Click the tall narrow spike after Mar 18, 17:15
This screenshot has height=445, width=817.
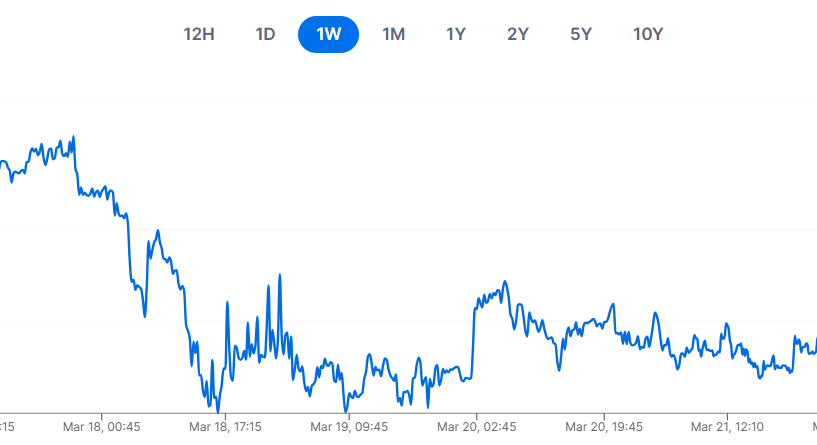coord(280,276)
